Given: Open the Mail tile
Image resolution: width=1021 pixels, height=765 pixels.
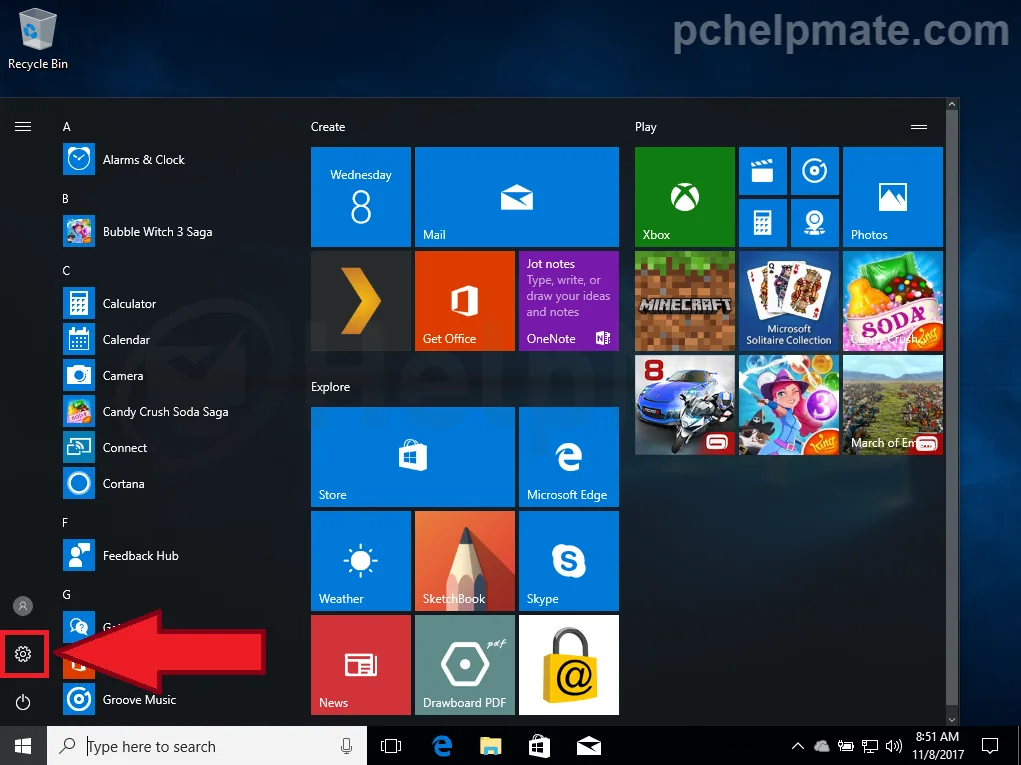Looking at the screenshot, I should [x=517, y=197].
